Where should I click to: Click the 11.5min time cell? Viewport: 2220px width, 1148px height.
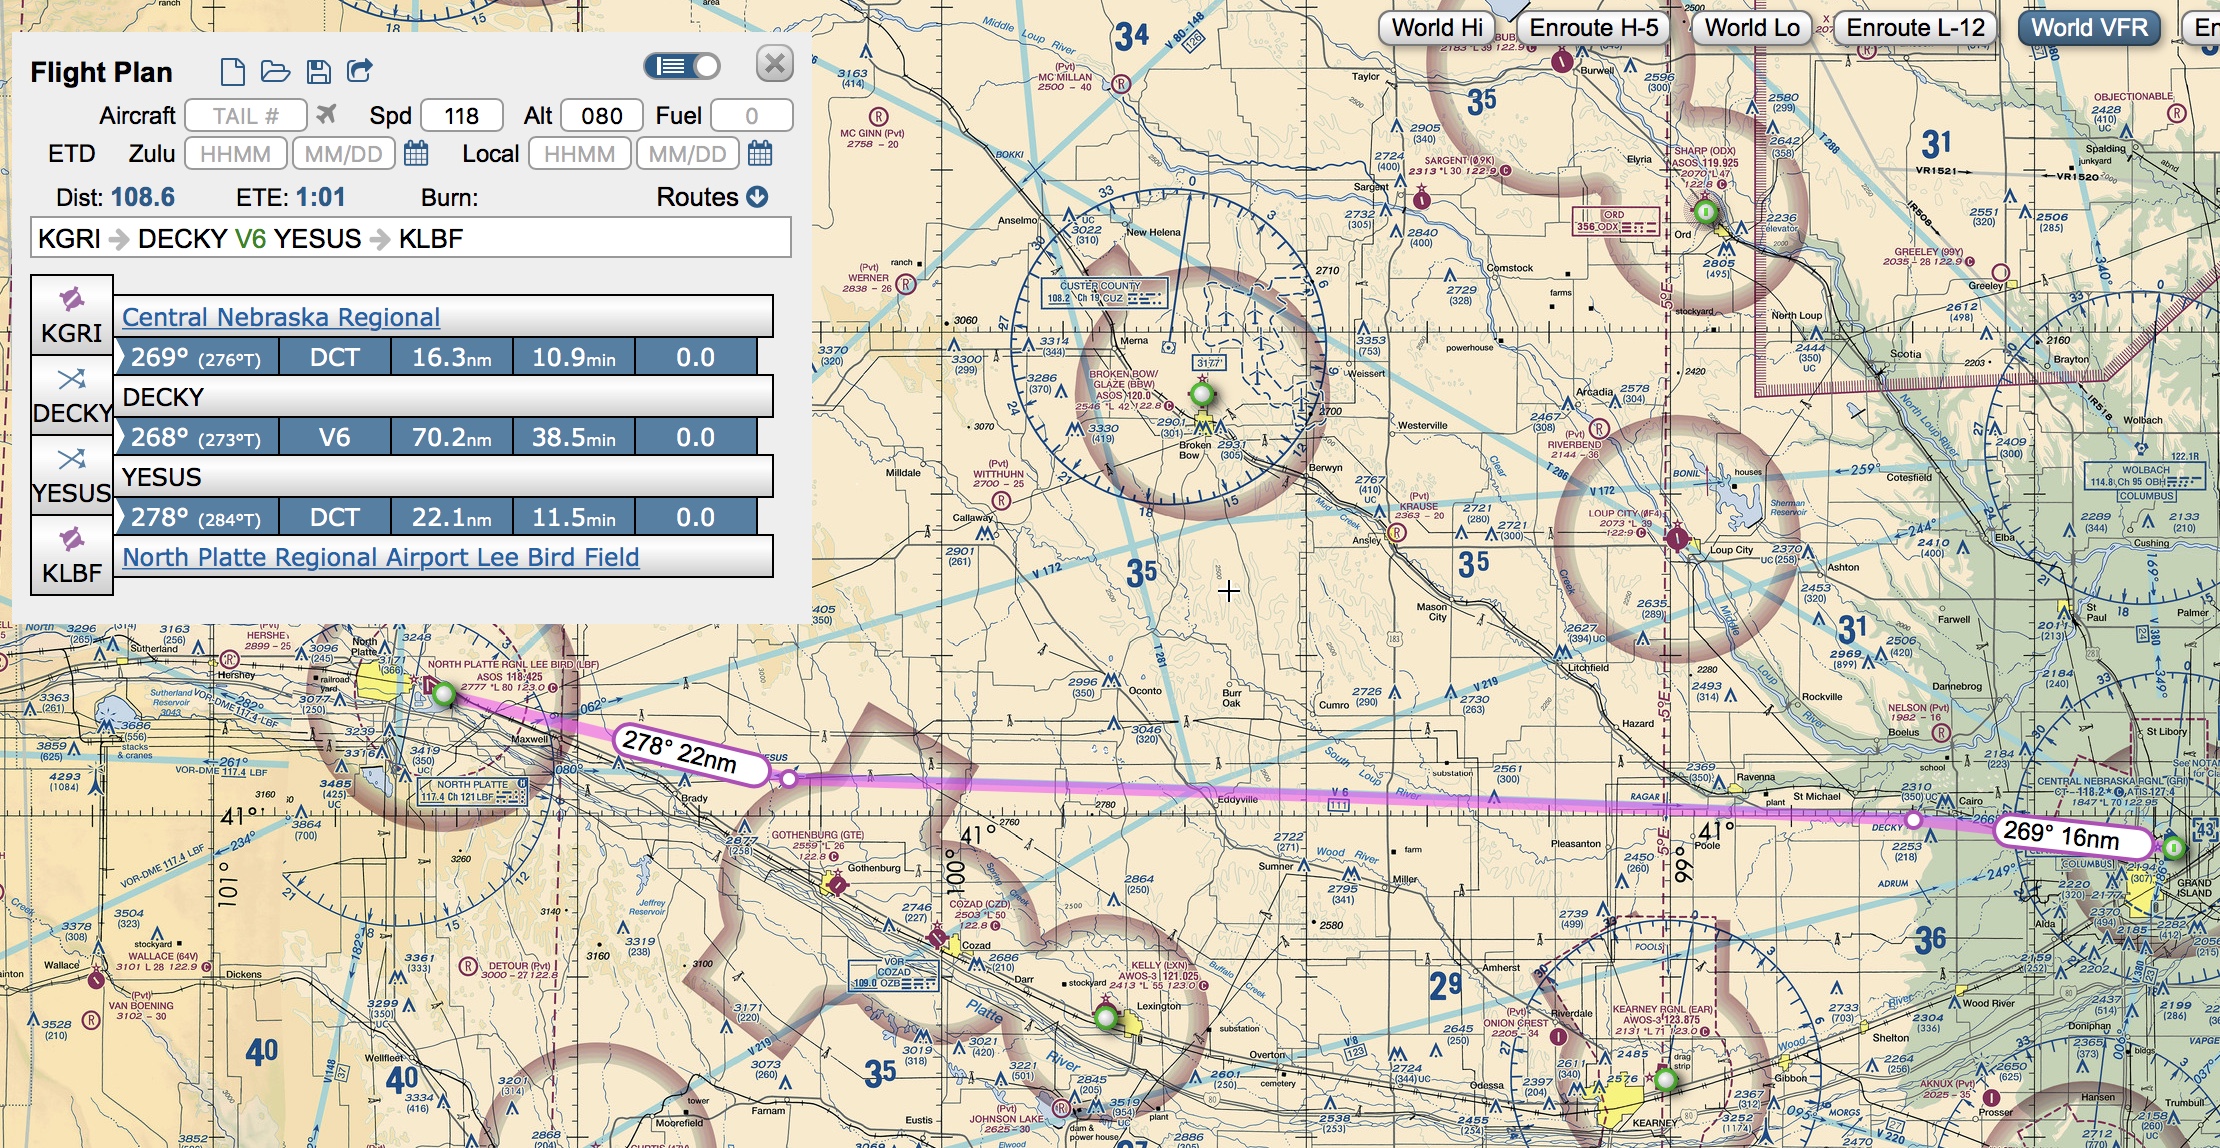(573, 517)
